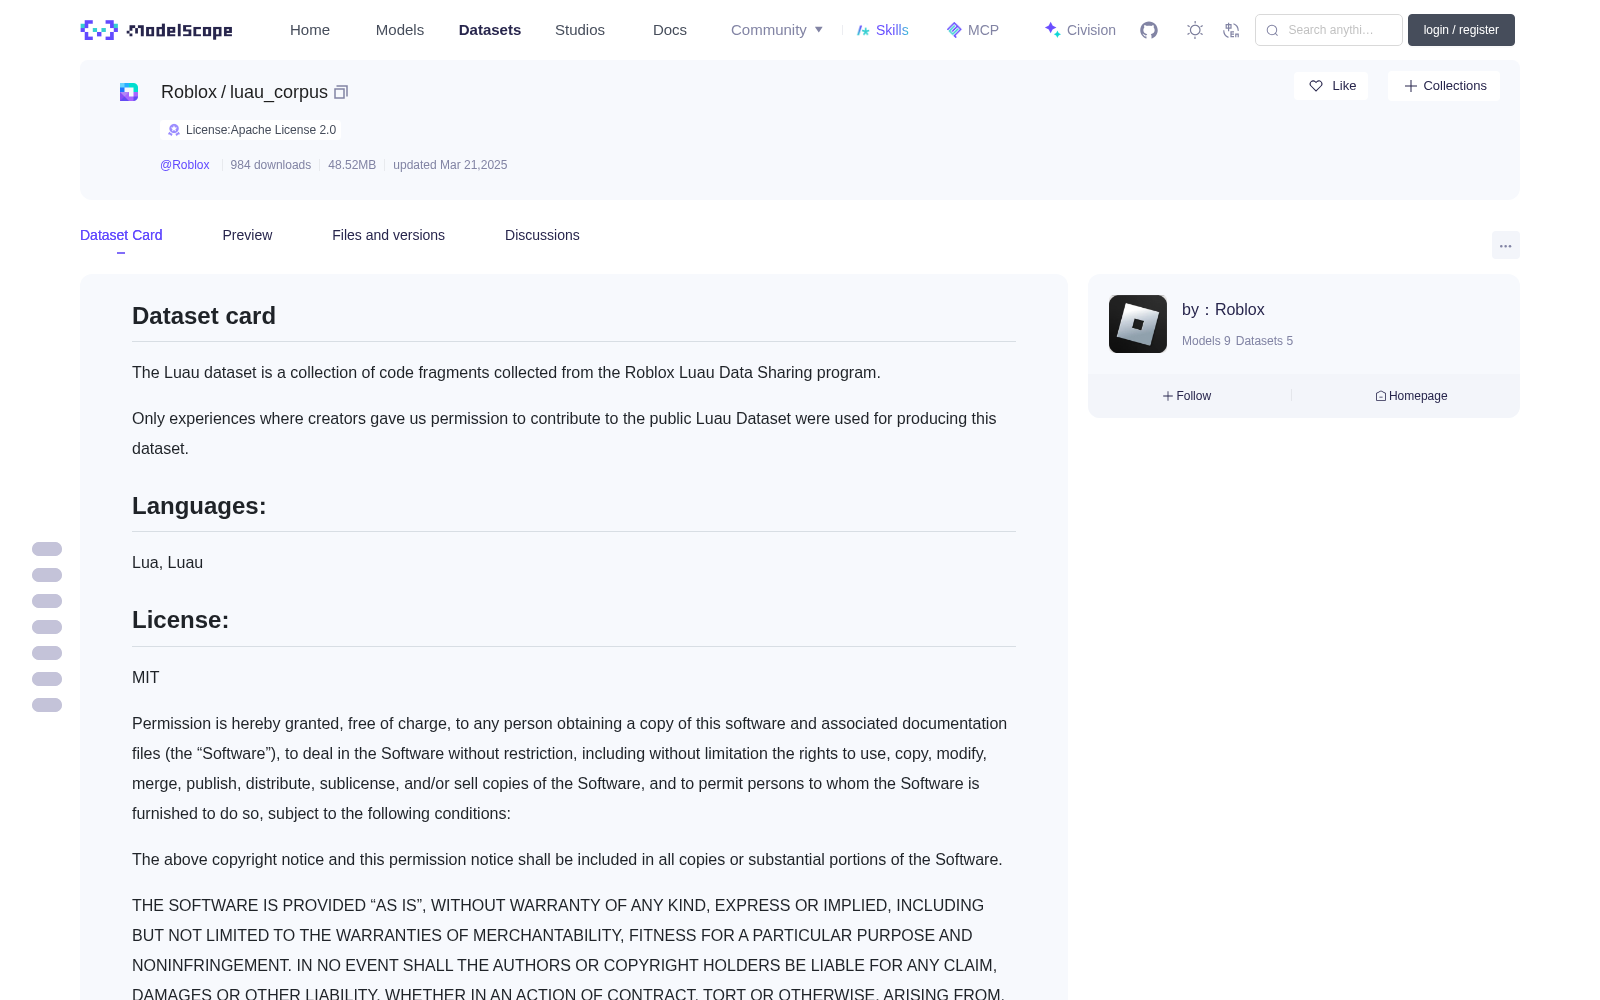
Task: Click the Dataset card heading
Action: pos(204,316)
